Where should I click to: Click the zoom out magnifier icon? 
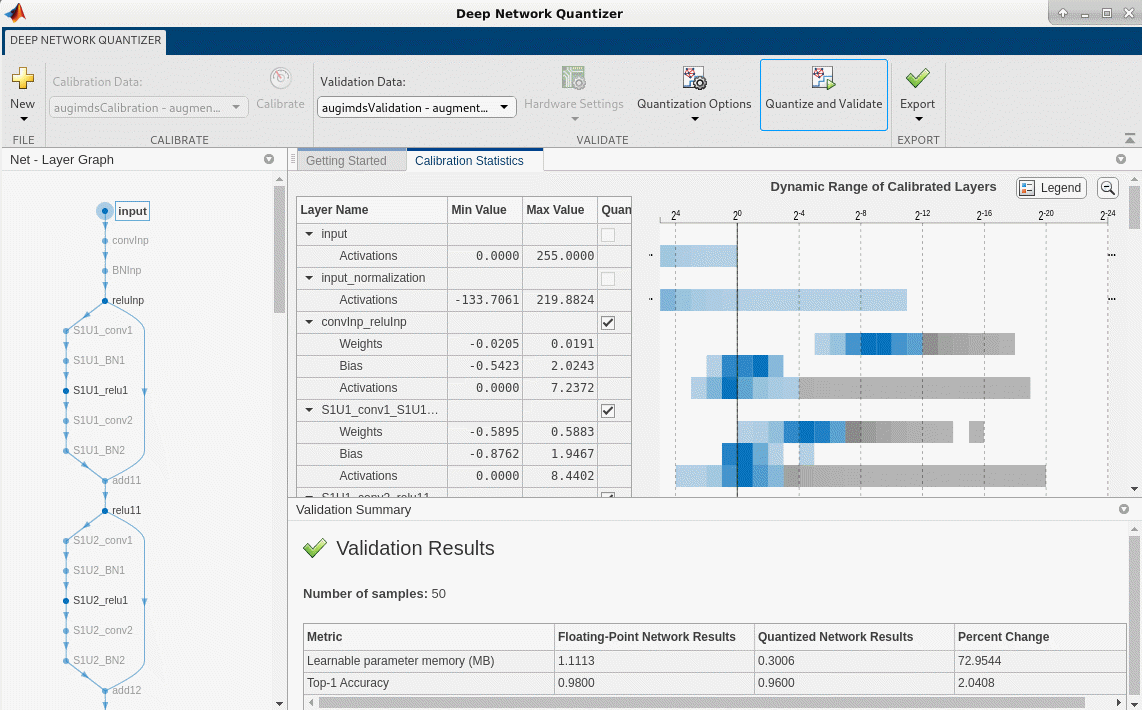click(x=1108, y=188)
